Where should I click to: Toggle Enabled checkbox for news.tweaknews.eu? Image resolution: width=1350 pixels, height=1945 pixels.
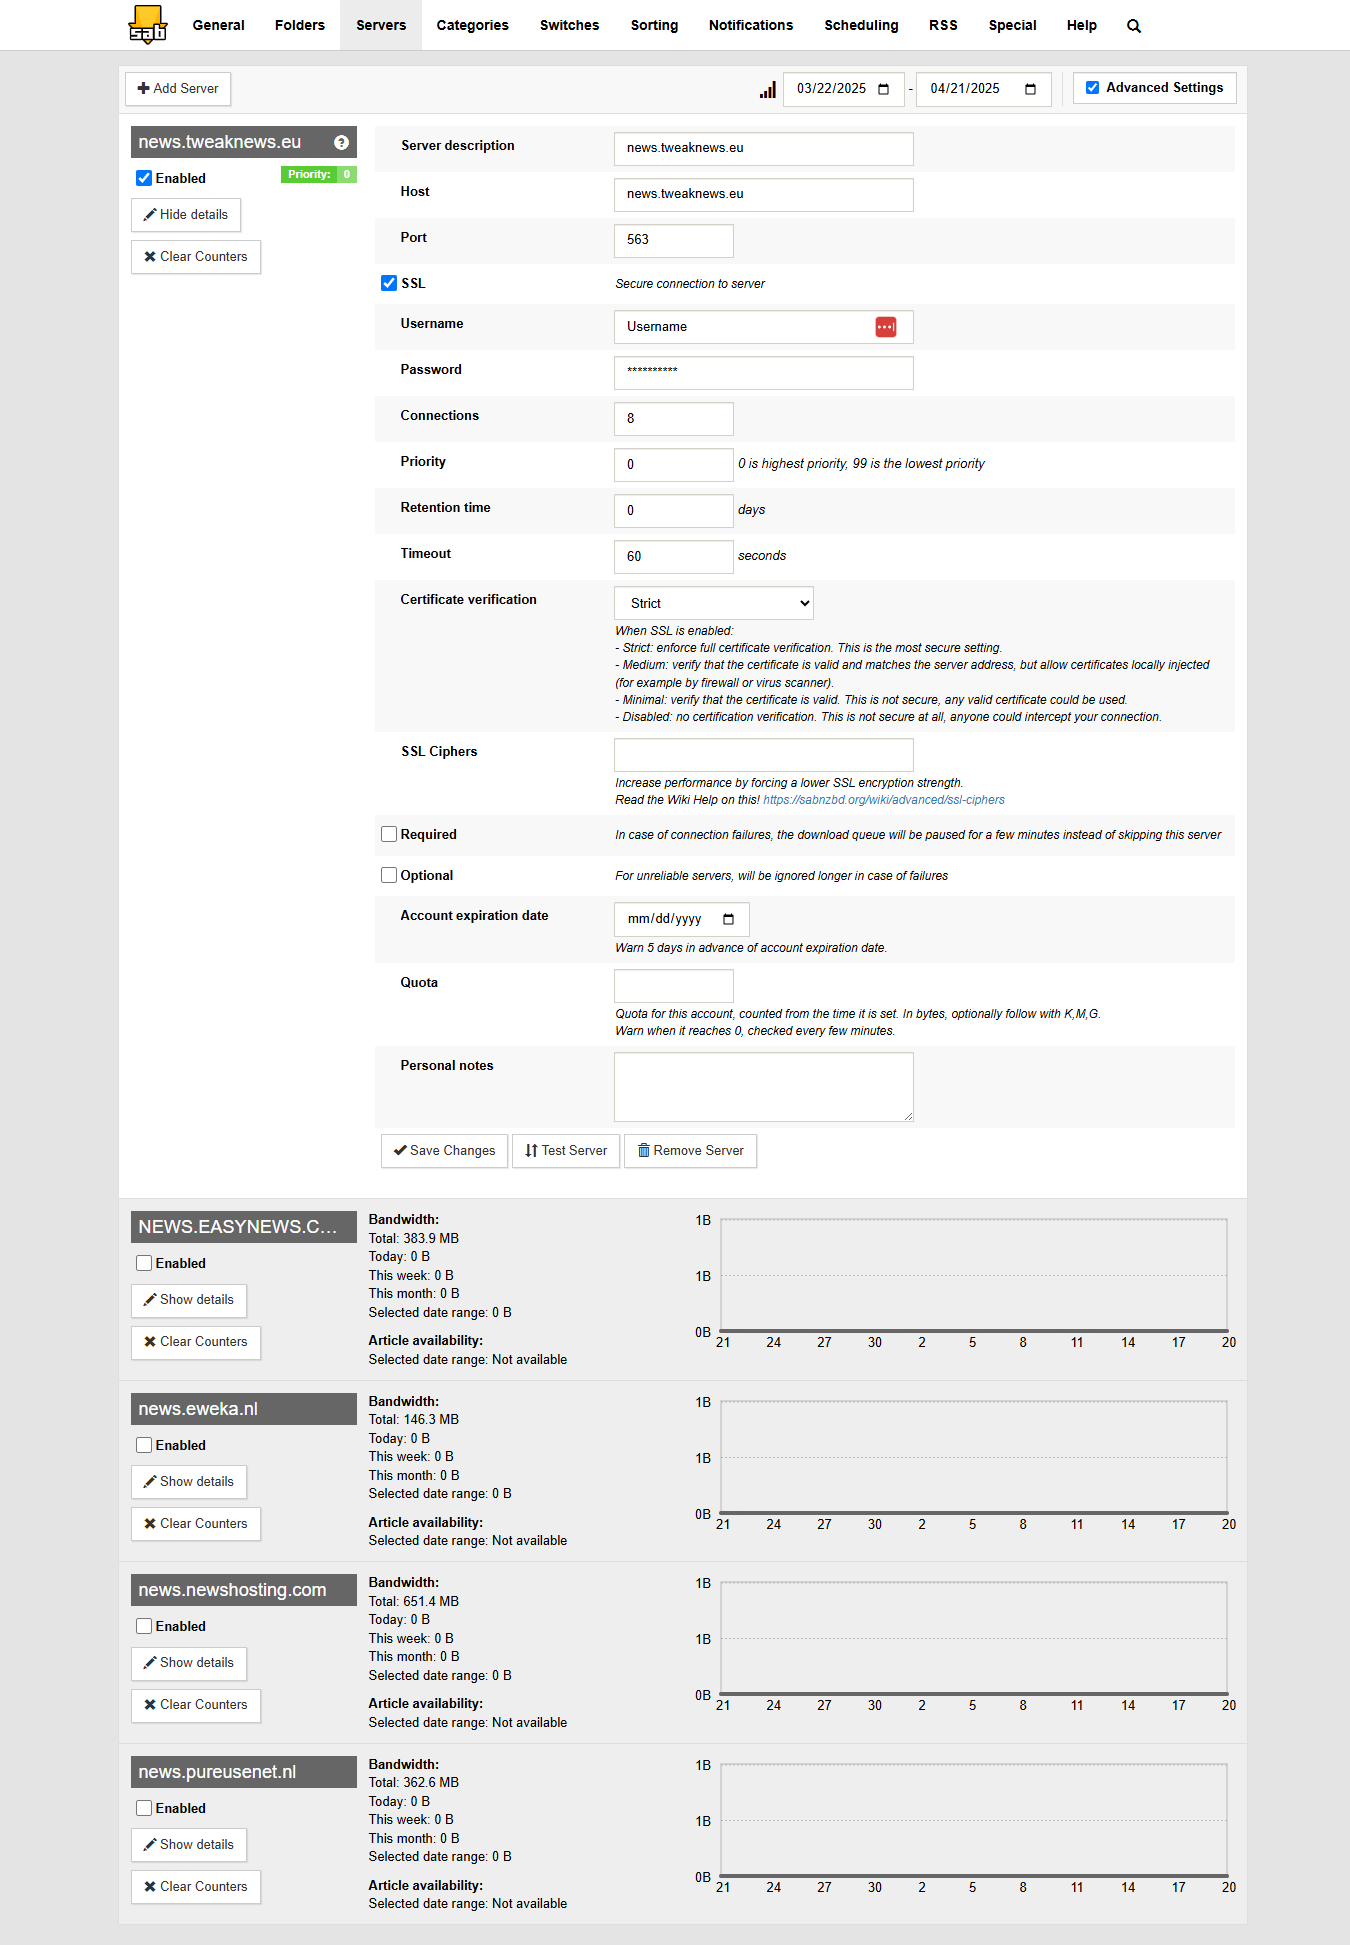pyautogui.click(x=144, y=178)
